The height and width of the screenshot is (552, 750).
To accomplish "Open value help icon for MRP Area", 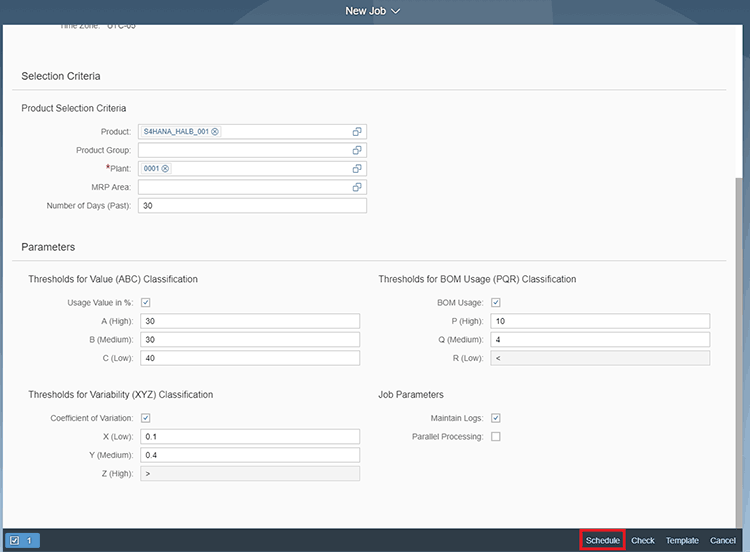I will pos(357,187).
